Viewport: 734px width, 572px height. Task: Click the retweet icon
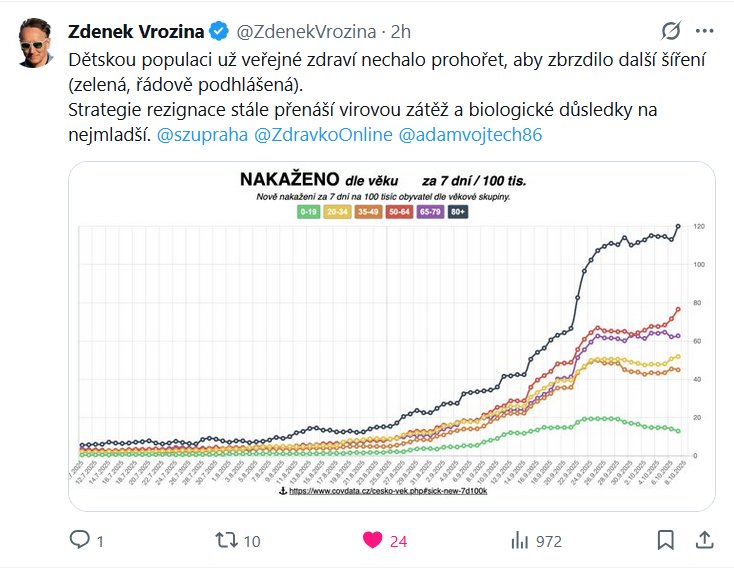coord(226,540)
